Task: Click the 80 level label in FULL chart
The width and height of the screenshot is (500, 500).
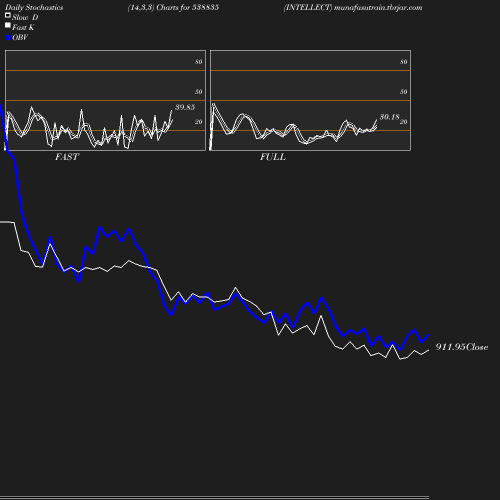Action: click(x=404, y=62)
